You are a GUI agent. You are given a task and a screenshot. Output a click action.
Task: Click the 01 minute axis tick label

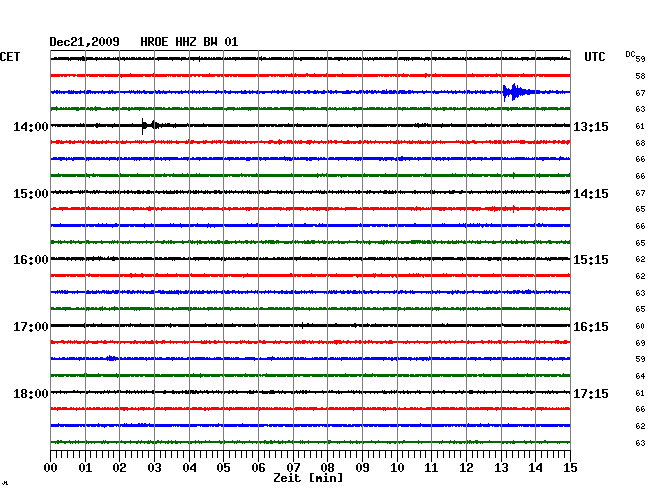coord(85,467)
